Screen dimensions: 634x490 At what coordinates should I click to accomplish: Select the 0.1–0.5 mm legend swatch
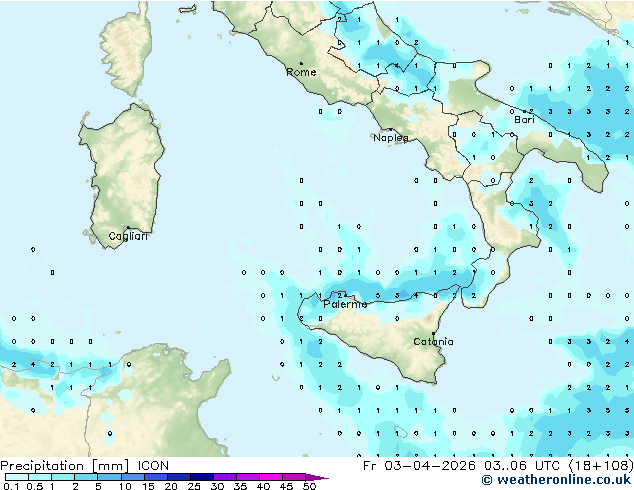tap(17, 477)
